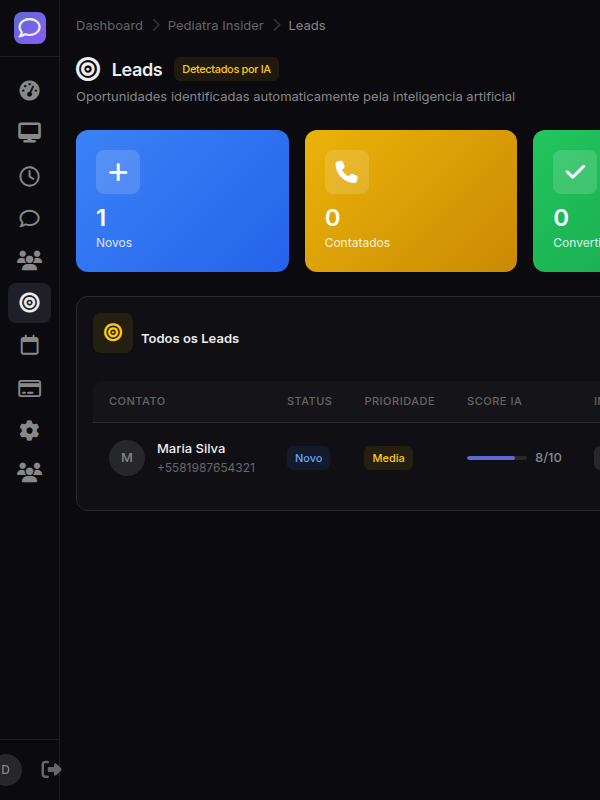Open the clock history icon in sidebar
The width and height of the screenshot is (600, 800).
[x=30, y=176]
